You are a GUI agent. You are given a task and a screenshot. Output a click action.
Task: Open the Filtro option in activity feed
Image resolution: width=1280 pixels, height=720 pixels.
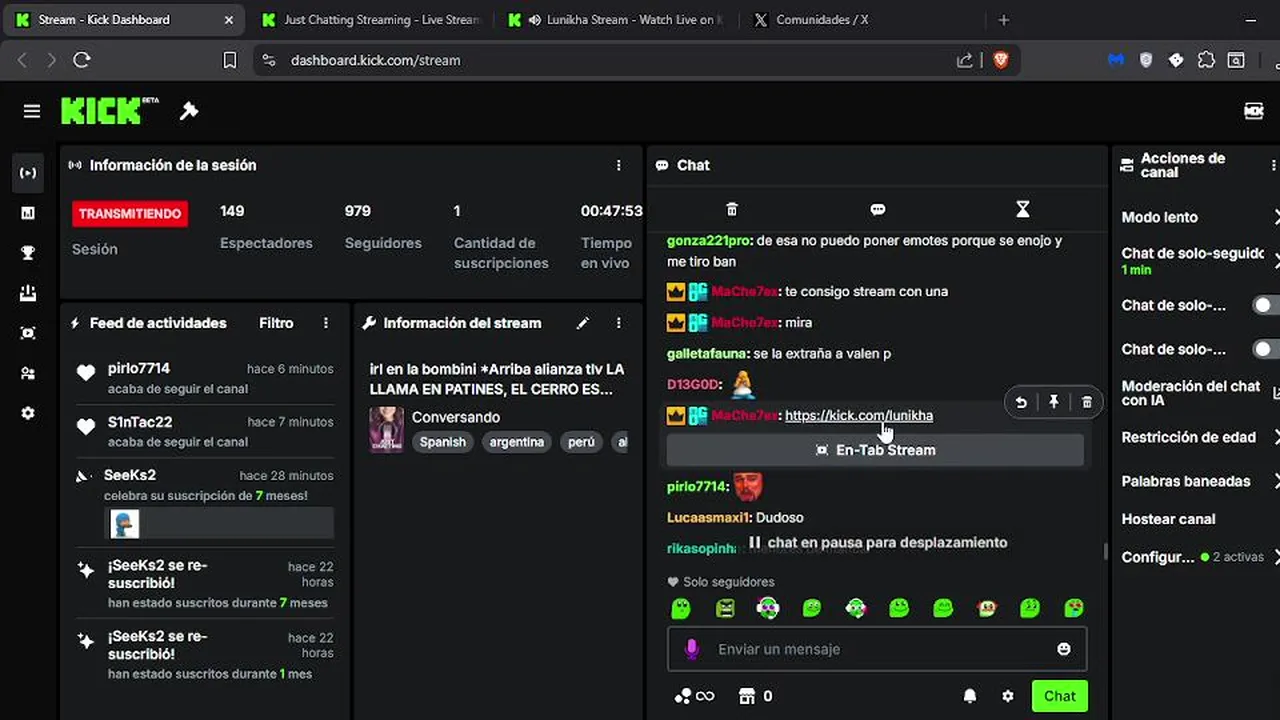click(276, 323)
